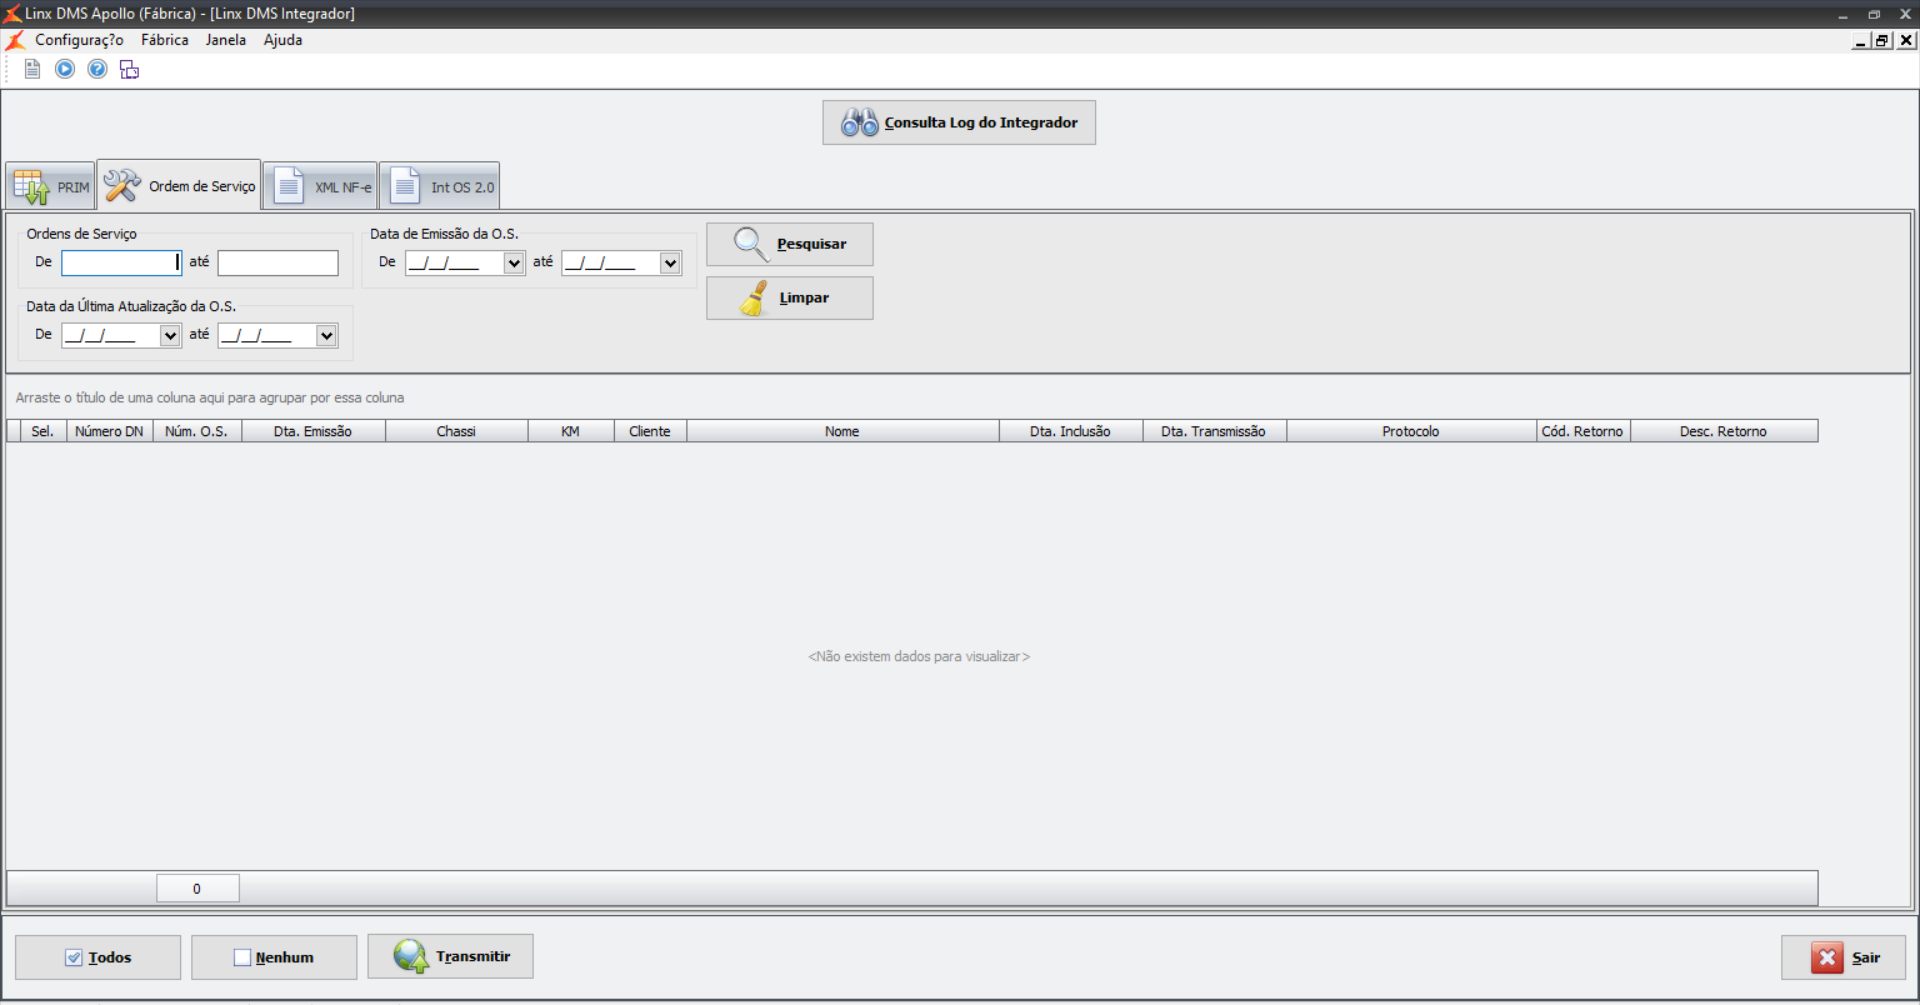Click the blue play icon in toolbar
This screenshot has height=1005, width=1920.
click(x=65, y=69)
